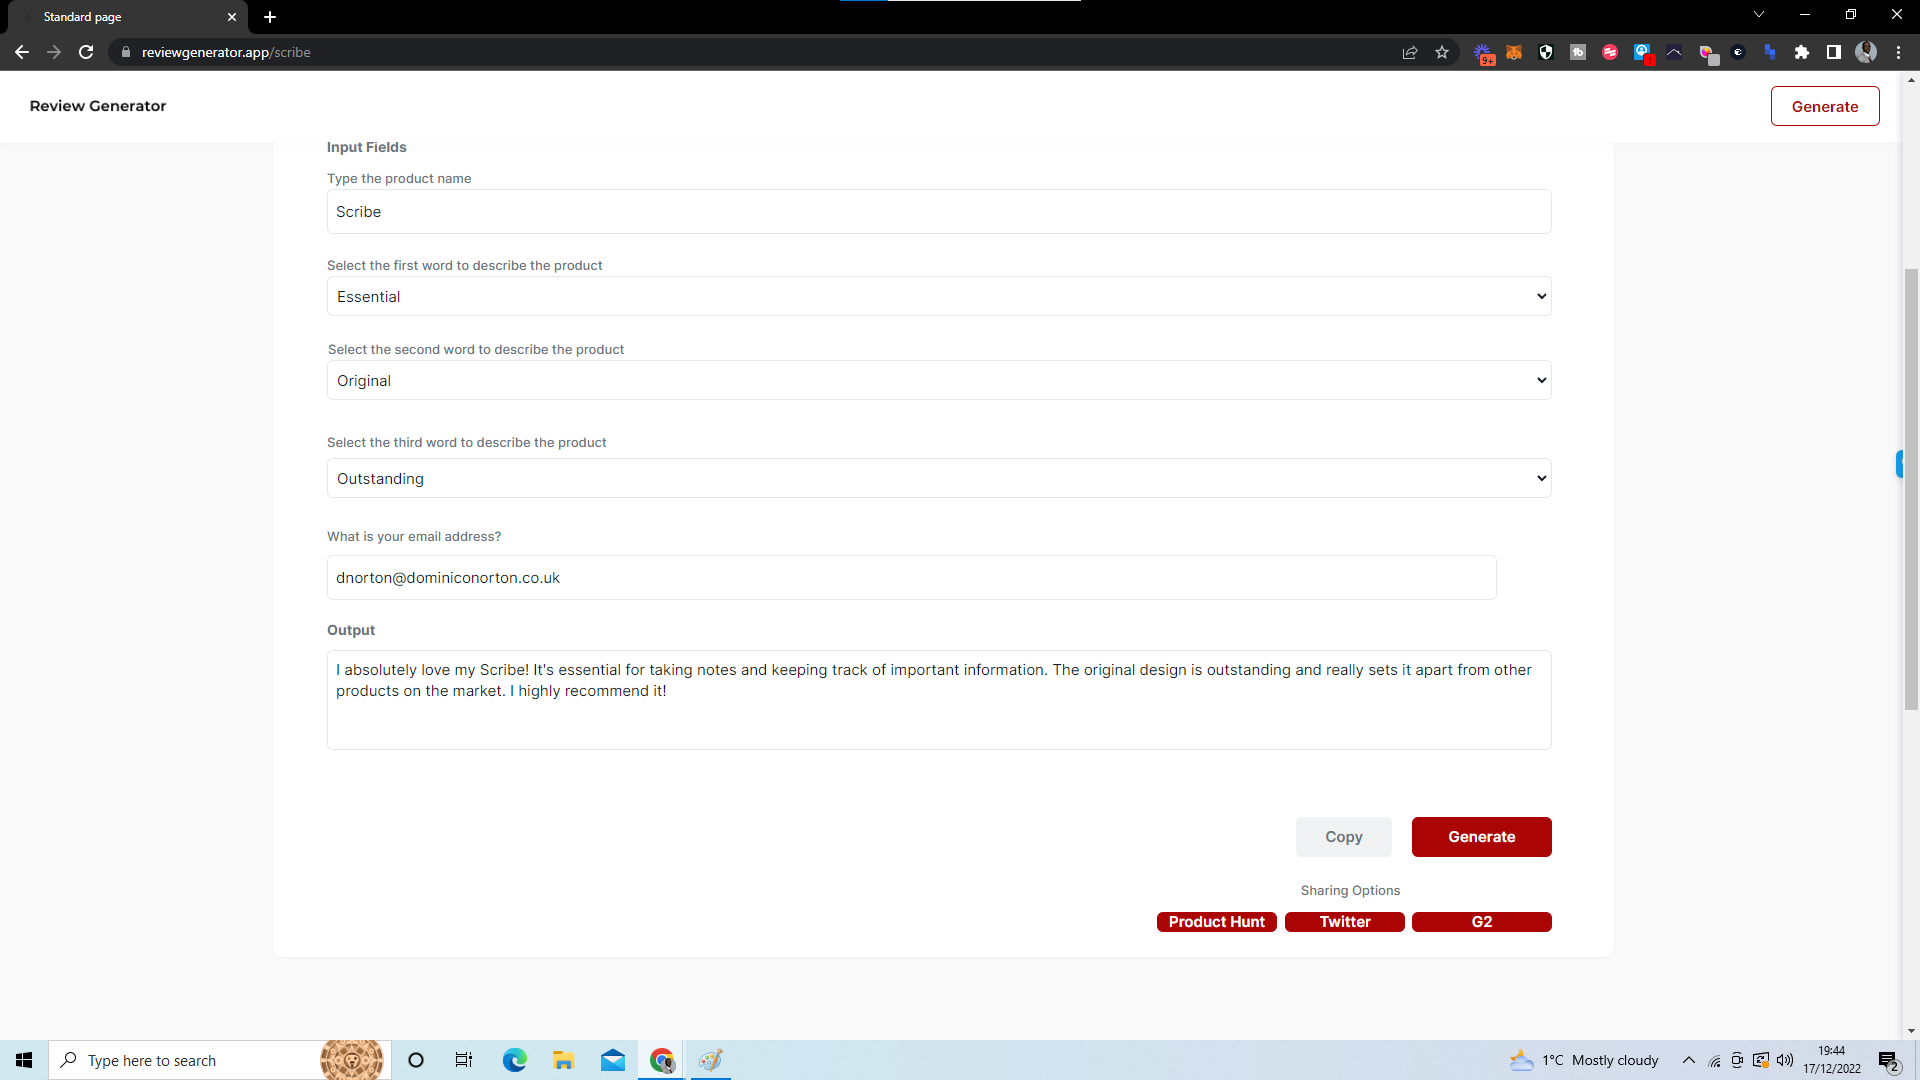Open the TubeBuddy extension icon

[x=1578, y=52]
